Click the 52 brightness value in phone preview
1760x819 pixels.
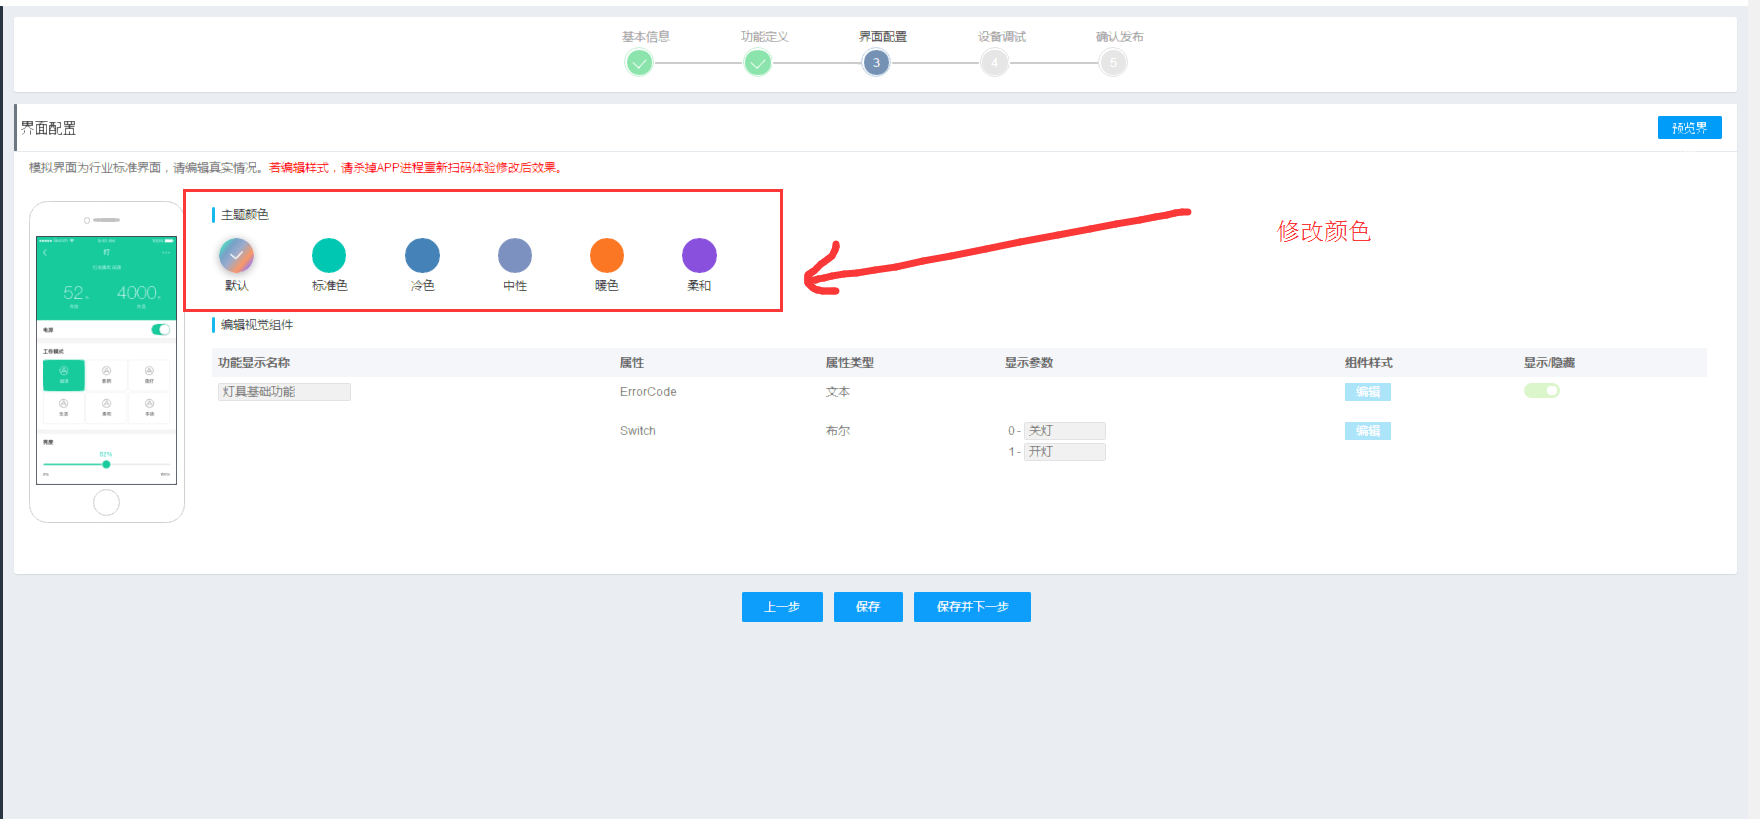(x=74, y=293)
